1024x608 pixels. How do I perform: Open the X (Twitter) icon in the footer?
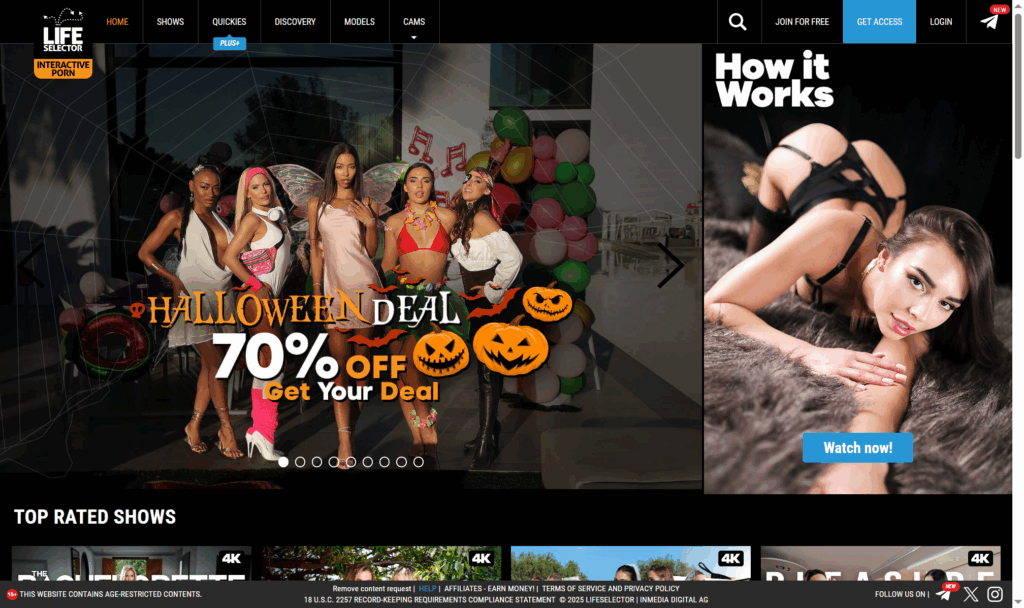pos(970,593)
